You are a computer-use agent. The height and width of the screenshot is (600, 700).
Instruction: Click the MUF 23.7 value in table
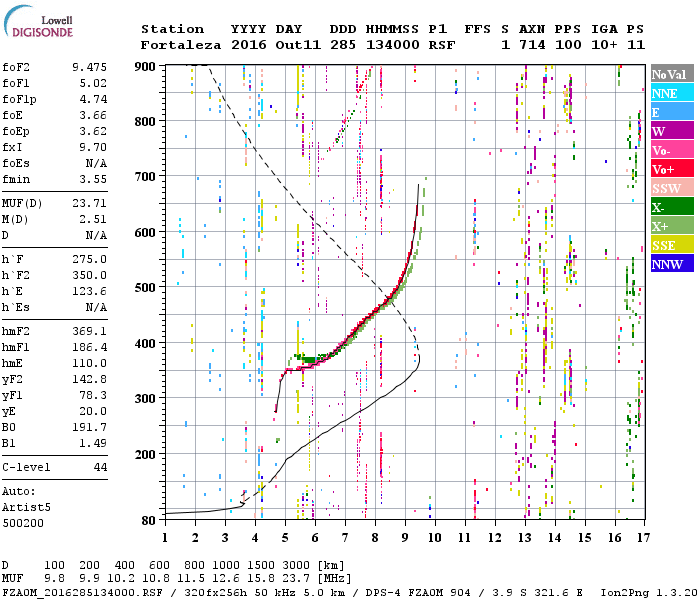tap(296, 579)
